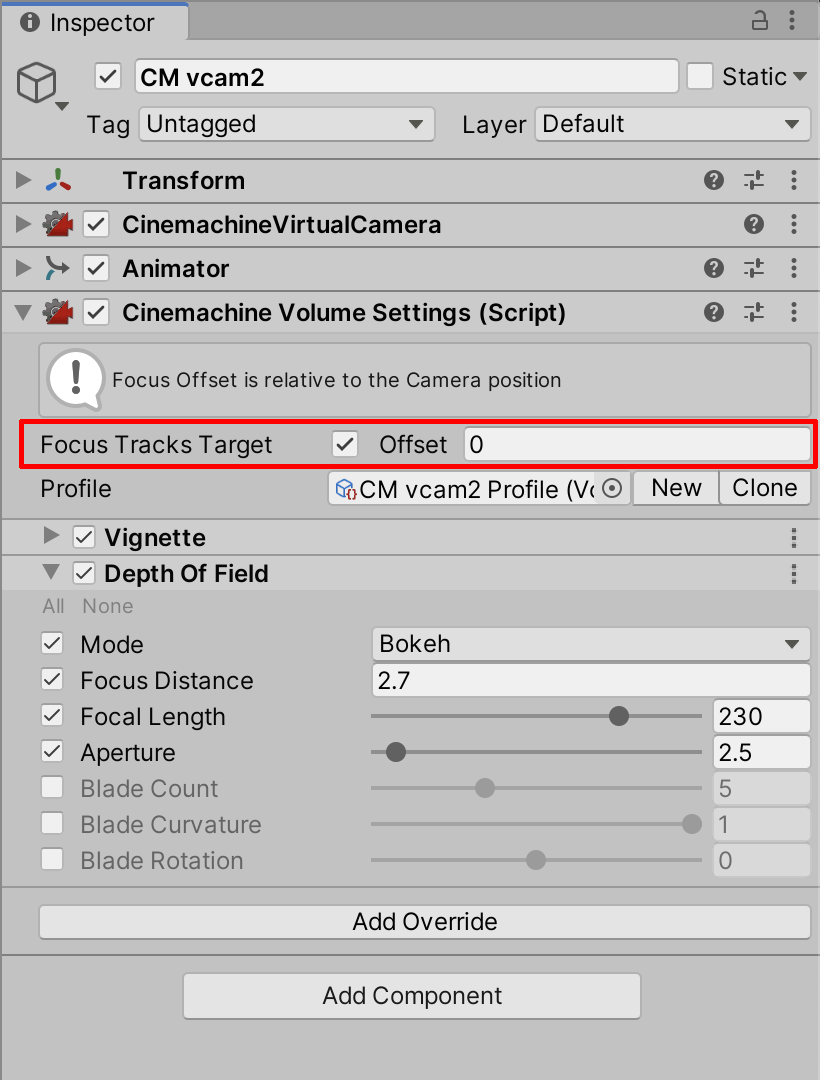
Task: Click the Inspector lock icon
Action: pos(760,21)
